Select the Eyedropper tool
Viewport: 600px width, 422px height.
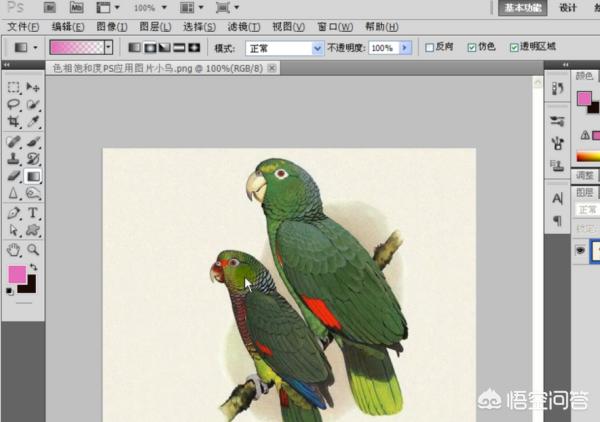tap(33, 121)
